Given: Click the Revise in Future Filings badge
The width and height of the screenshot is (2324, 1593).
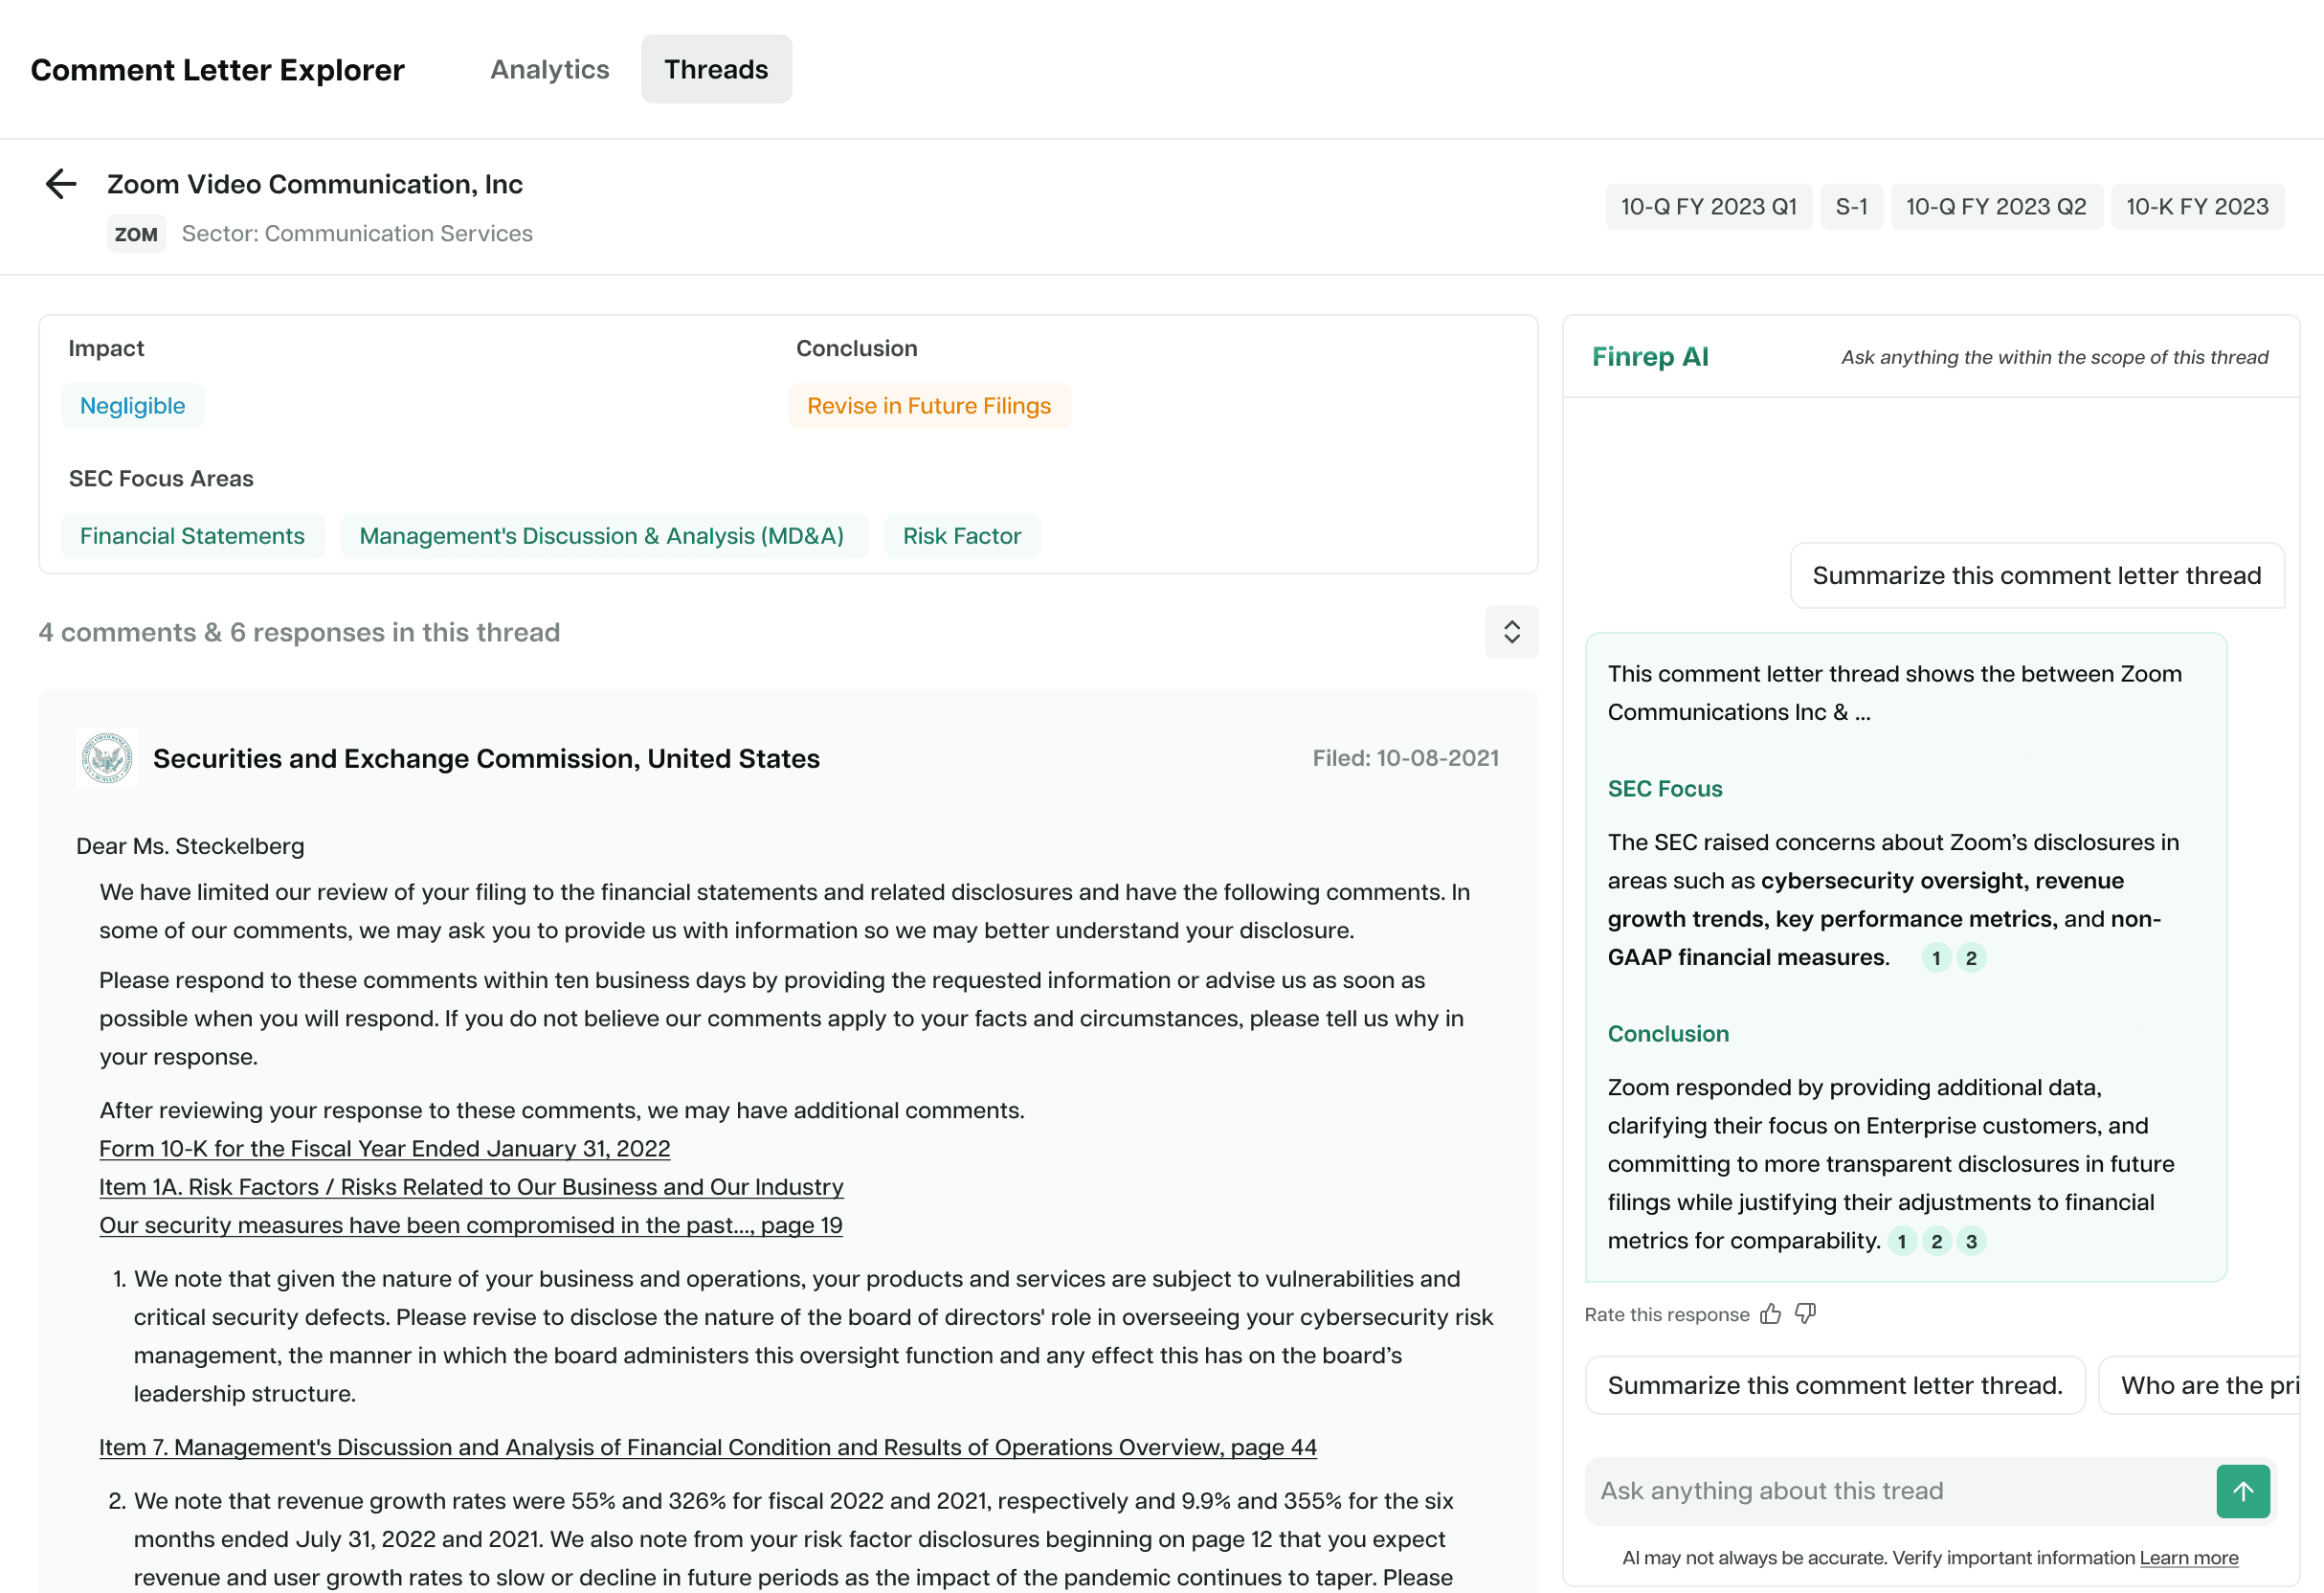Looking at the screenshot, I should [929, 406].
